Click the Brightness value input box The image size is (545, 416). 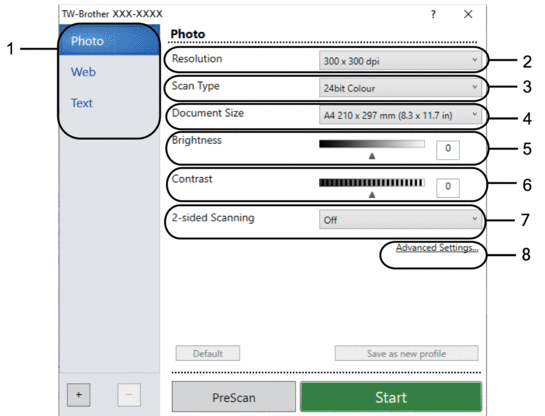point(448,149)
